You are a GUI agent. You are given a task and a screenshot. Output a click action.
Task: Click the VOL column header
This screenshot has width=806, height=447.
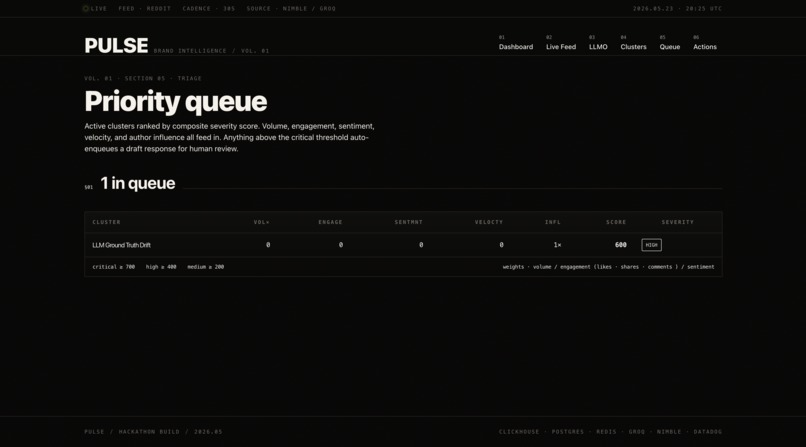(x=262, y=222)
